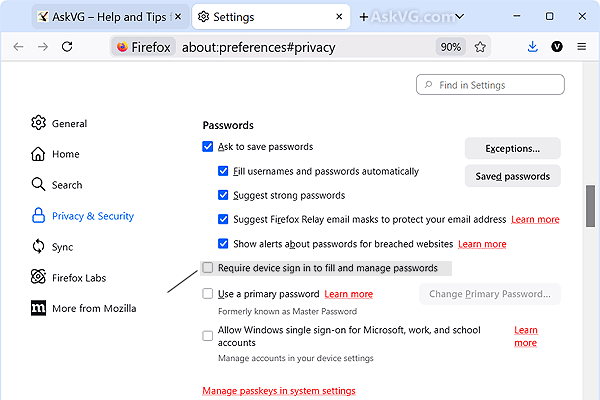Disable Suggest strong passwords option
Viewport: 600px width, 400px height.
tap(223, 195)
